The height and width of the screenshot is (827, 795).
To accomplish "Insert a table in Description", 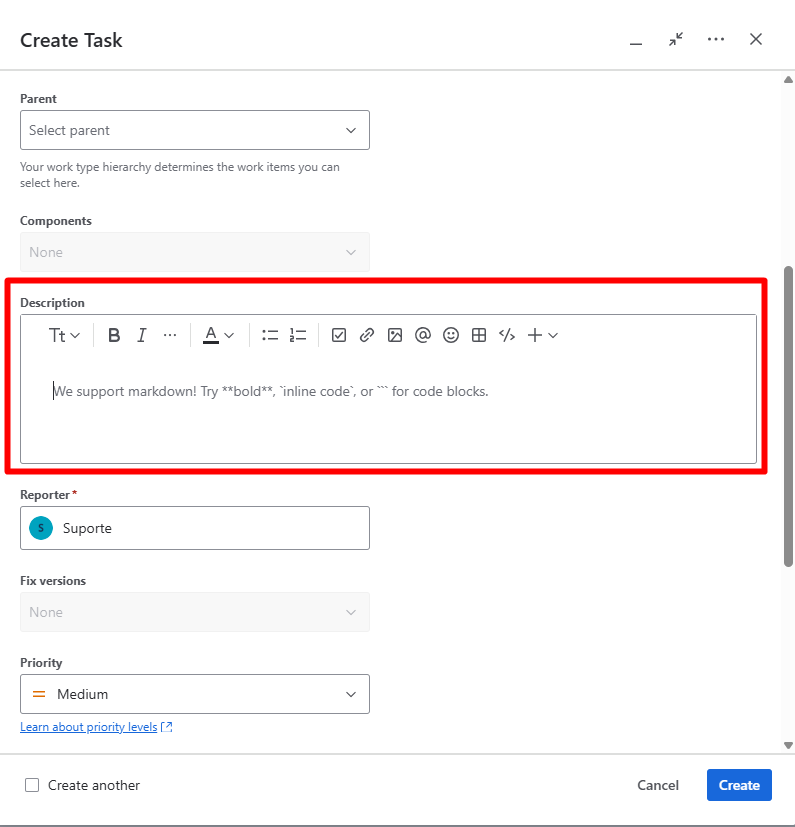I will point(479,335).
